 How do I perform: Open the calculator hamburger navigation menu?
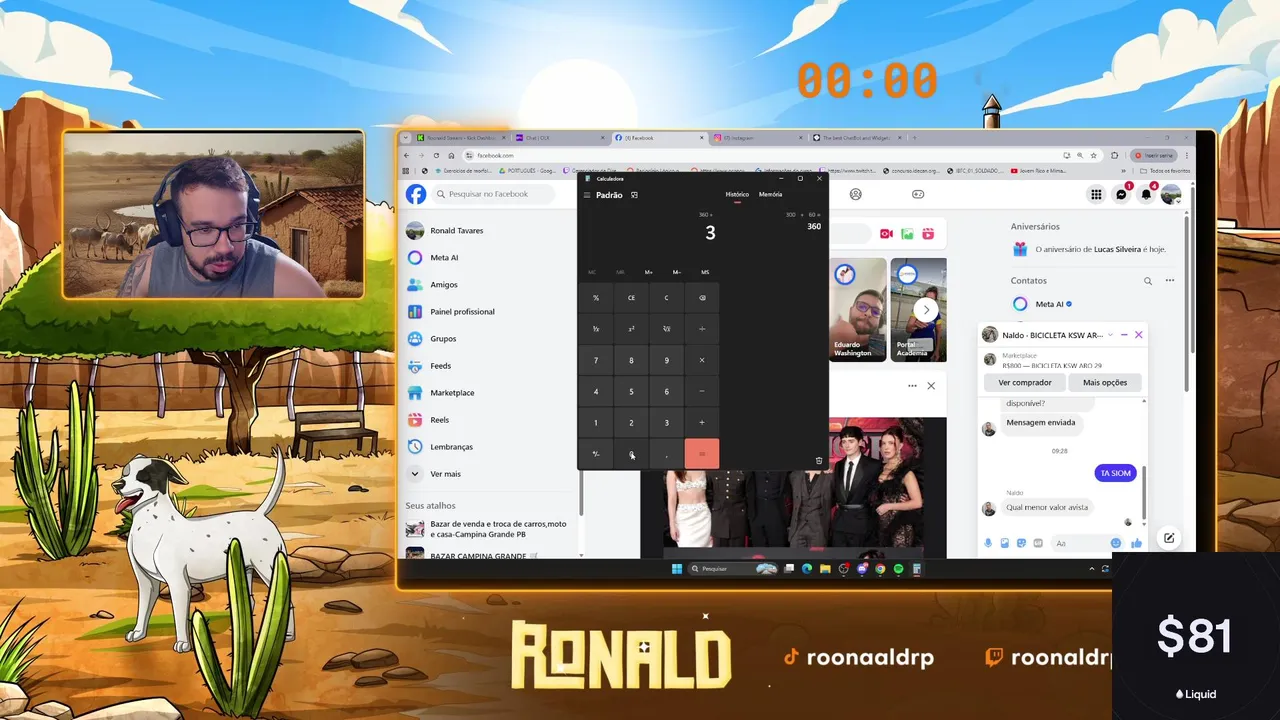click(587, 195)
